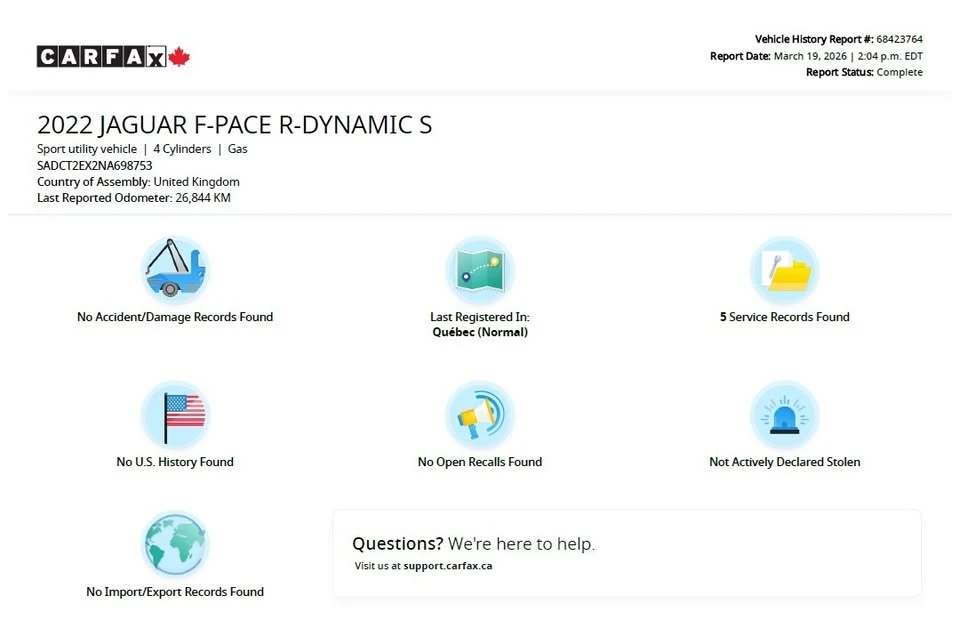This screenshot has width=960, height=628.
Task: Click Report Date March 19, 2026 line
Action: point(816,56)
